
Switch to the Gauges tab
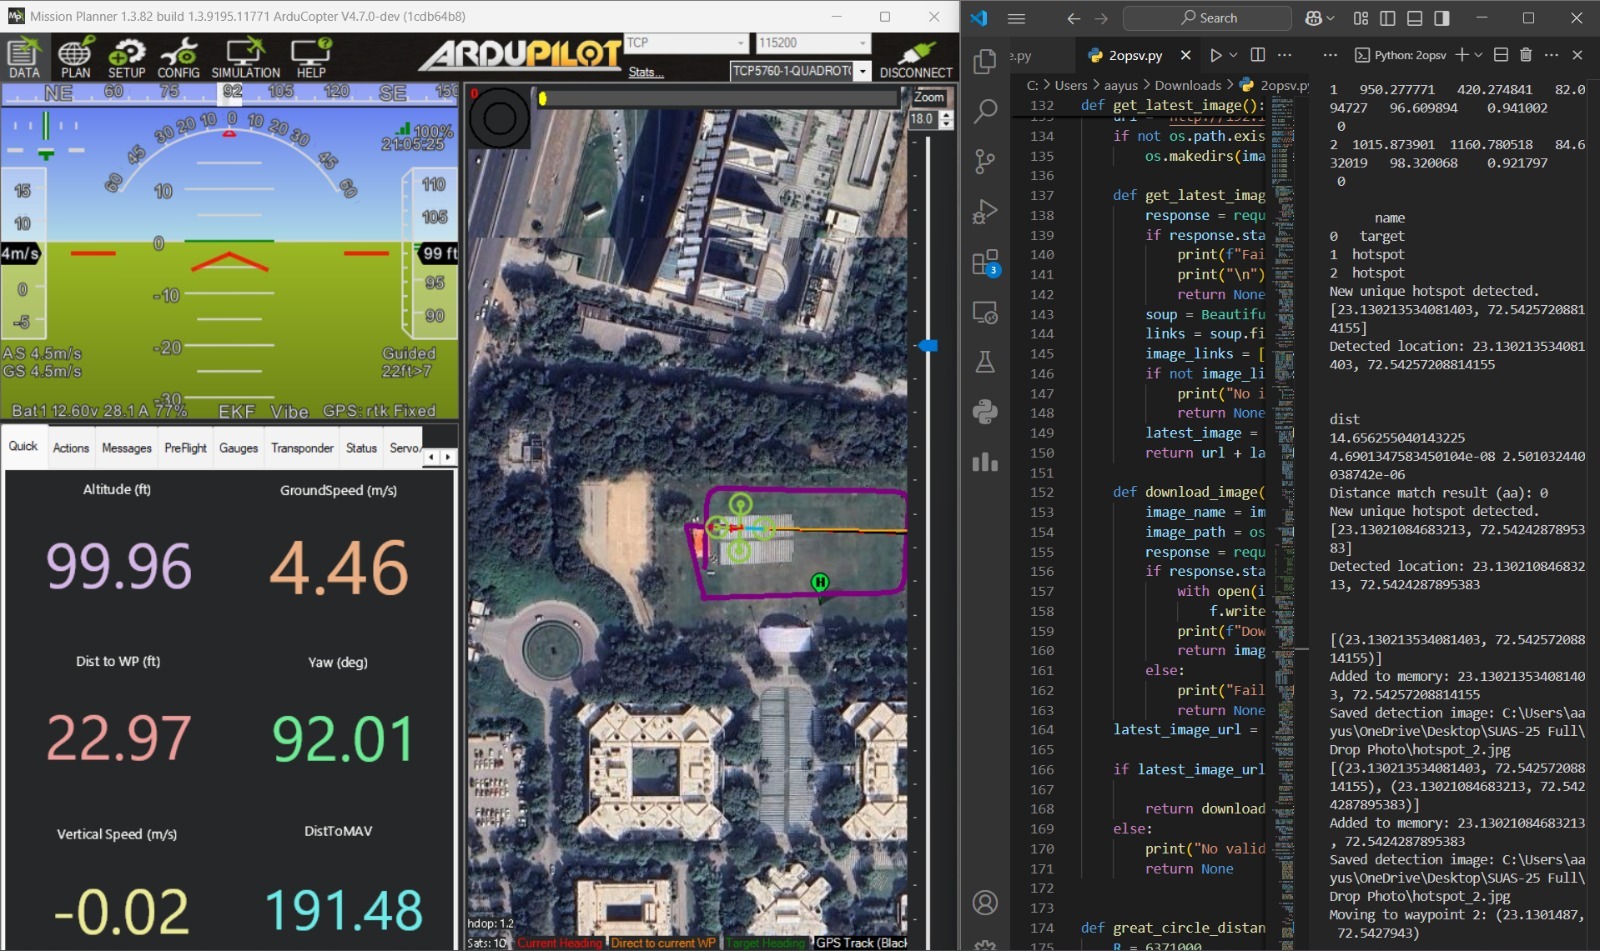[x=239, y=448]
